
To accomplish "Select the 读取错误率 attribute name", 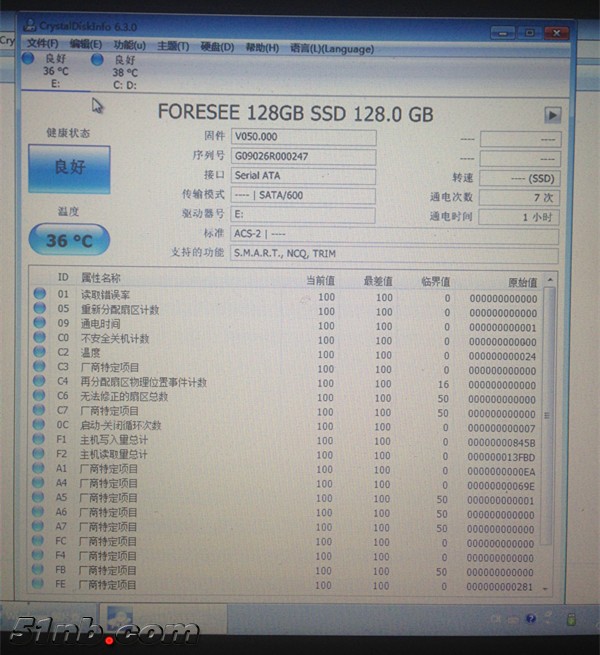I will coord(105,295).
